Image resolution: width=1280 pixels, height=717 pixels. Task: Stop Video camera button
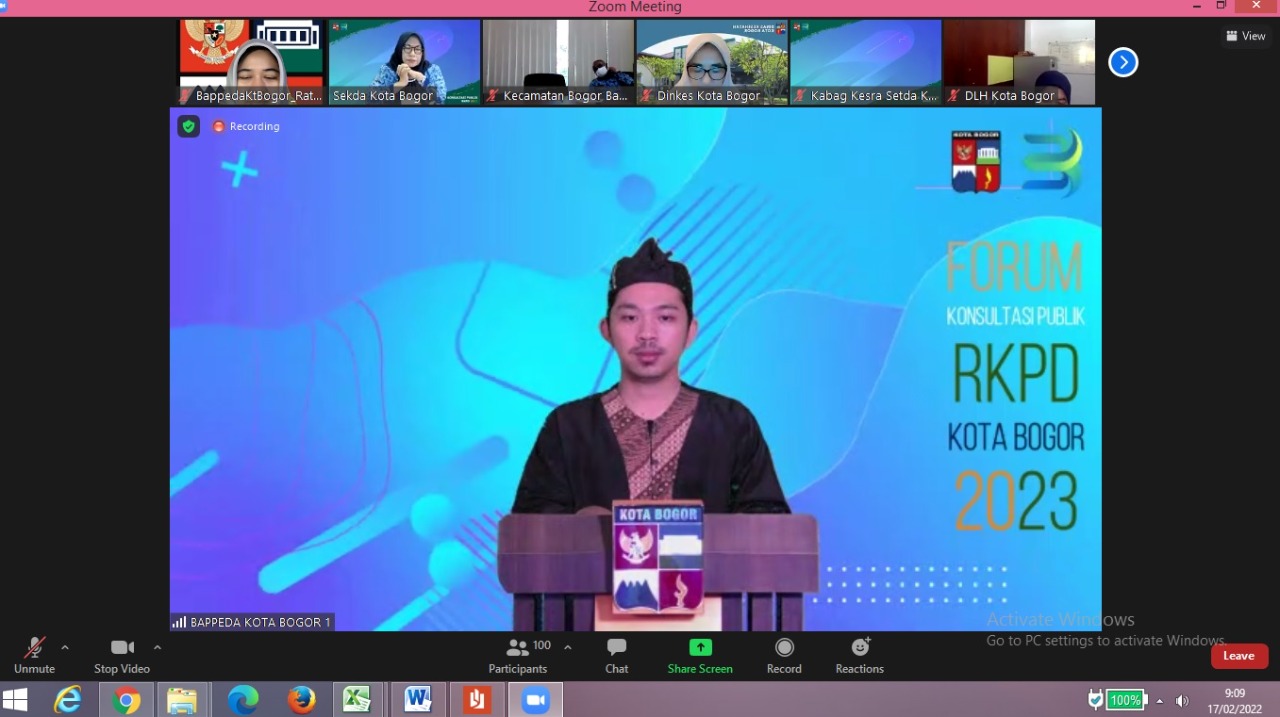tap(122, 656)
